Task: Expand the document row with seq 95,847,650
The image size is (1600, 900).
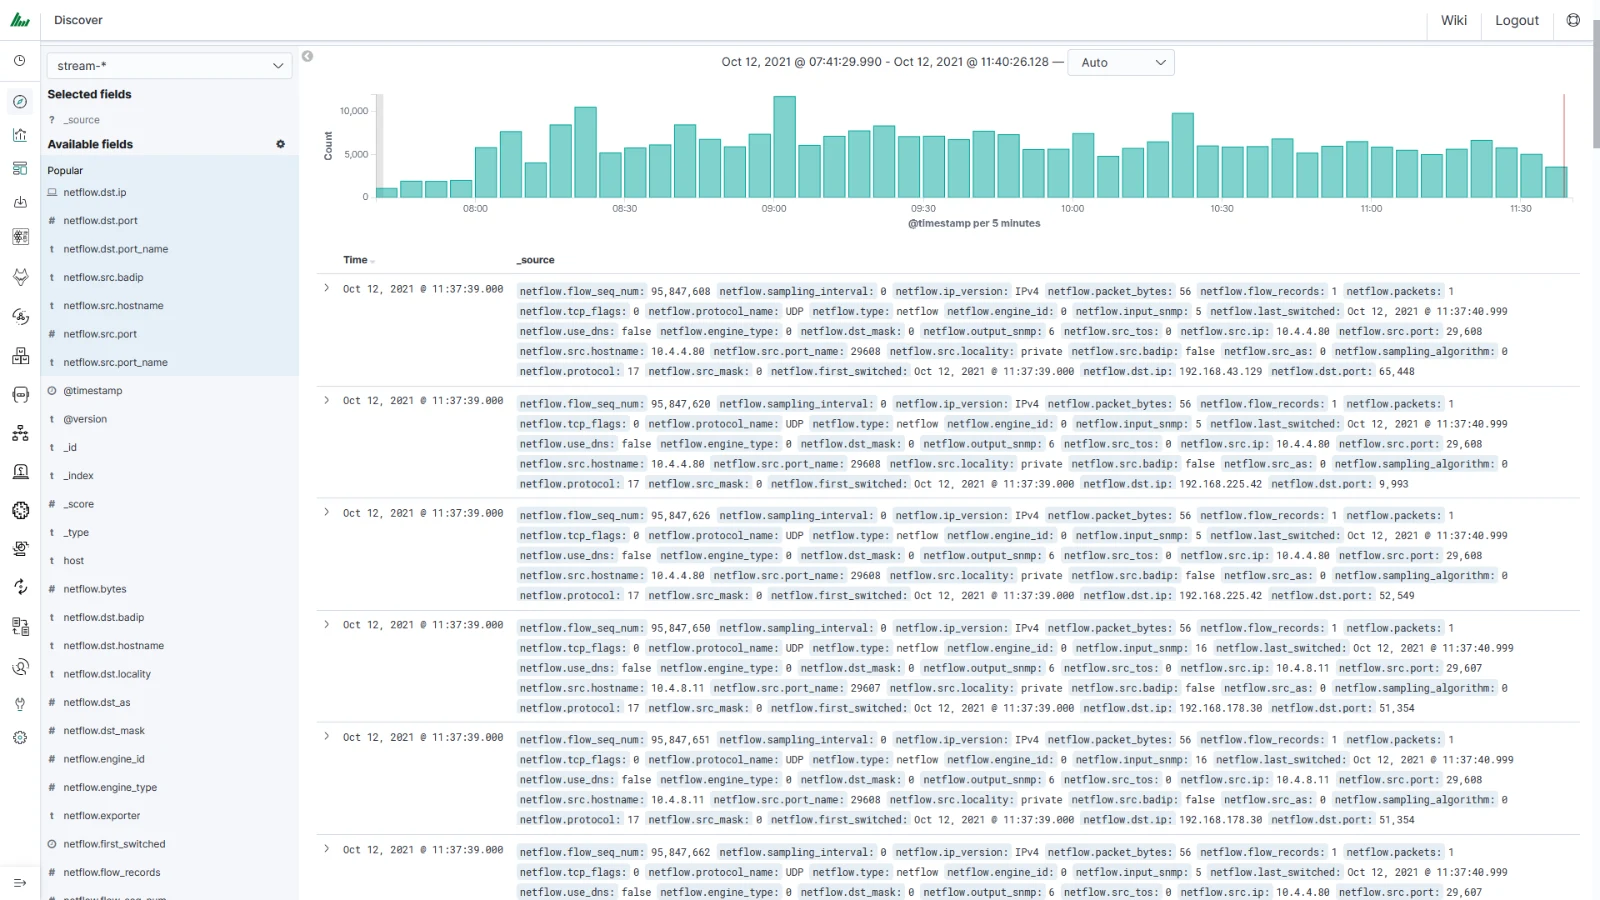Action: pos(327,625)
